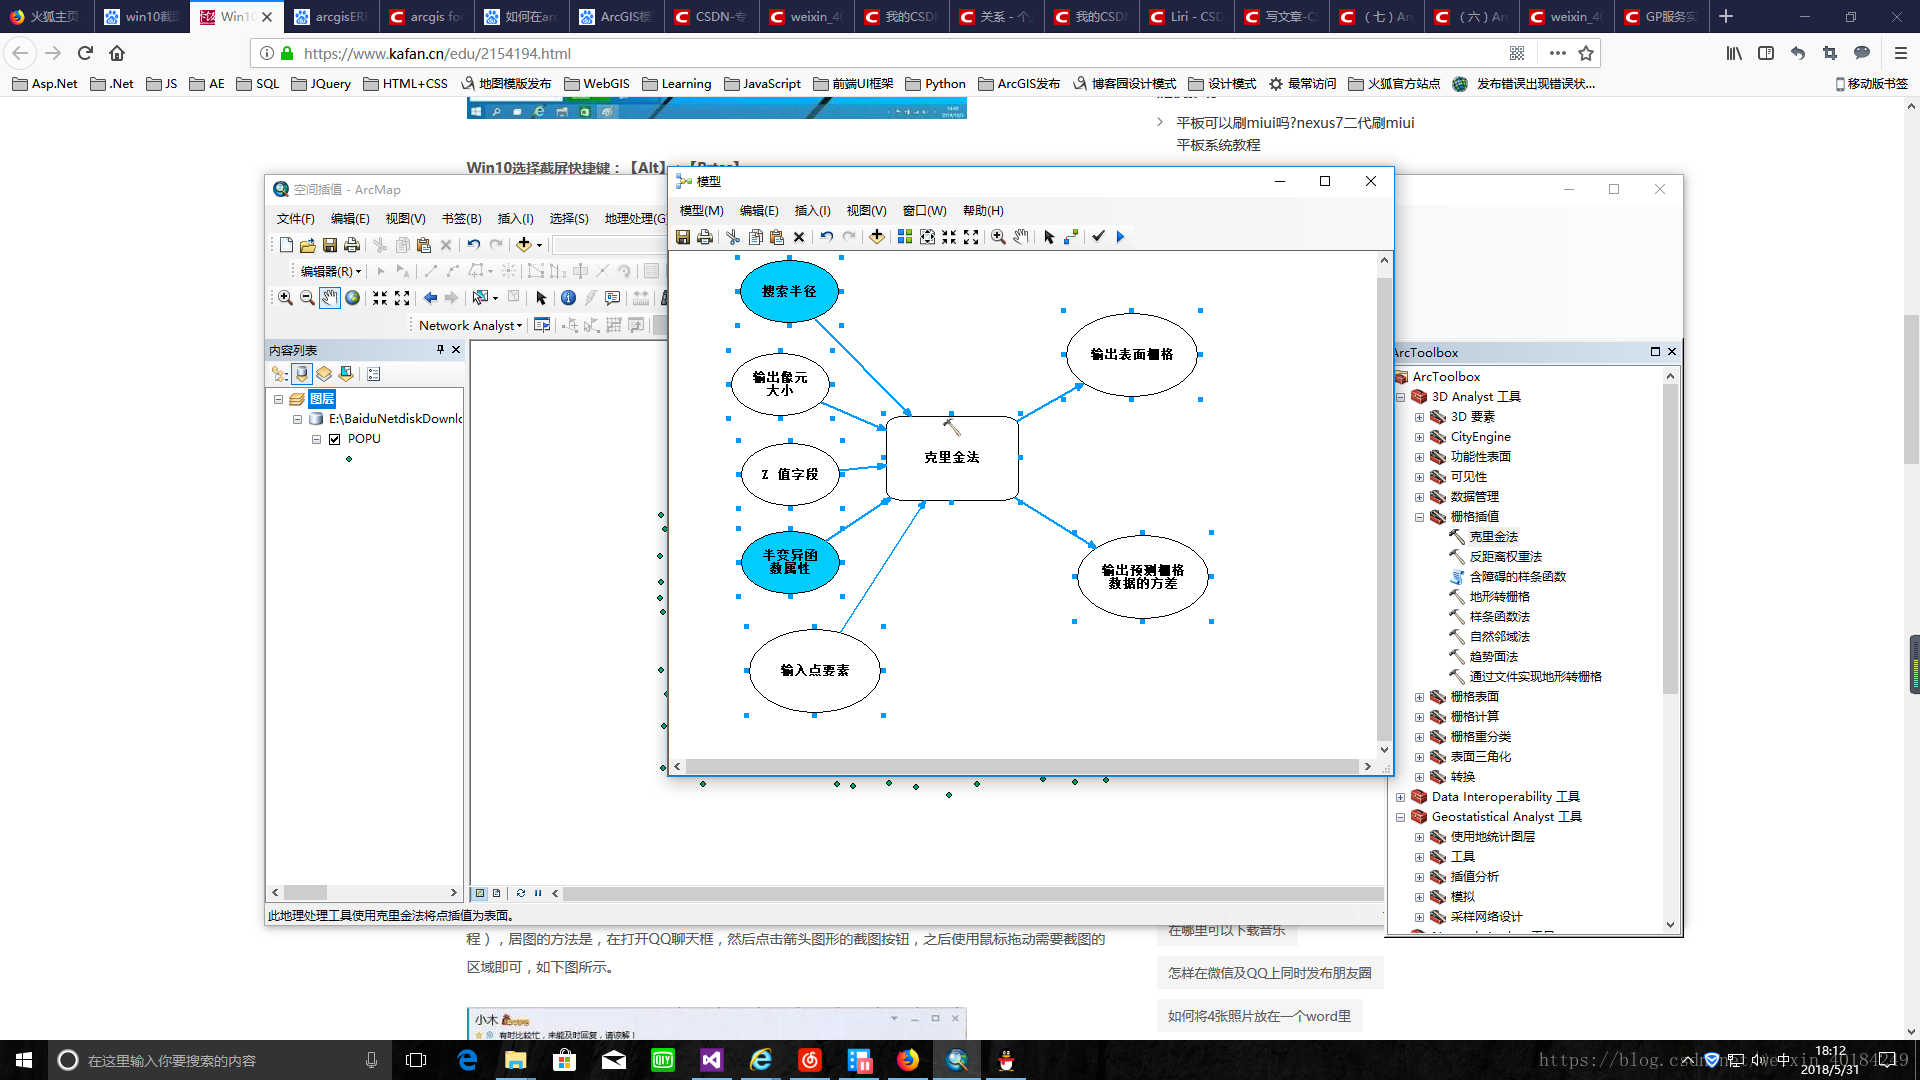The height and width of the screenshot is (1080, 1920).
Task: Open the 编辑器(R) editor dropdown
Action: [x=331, y=271]
